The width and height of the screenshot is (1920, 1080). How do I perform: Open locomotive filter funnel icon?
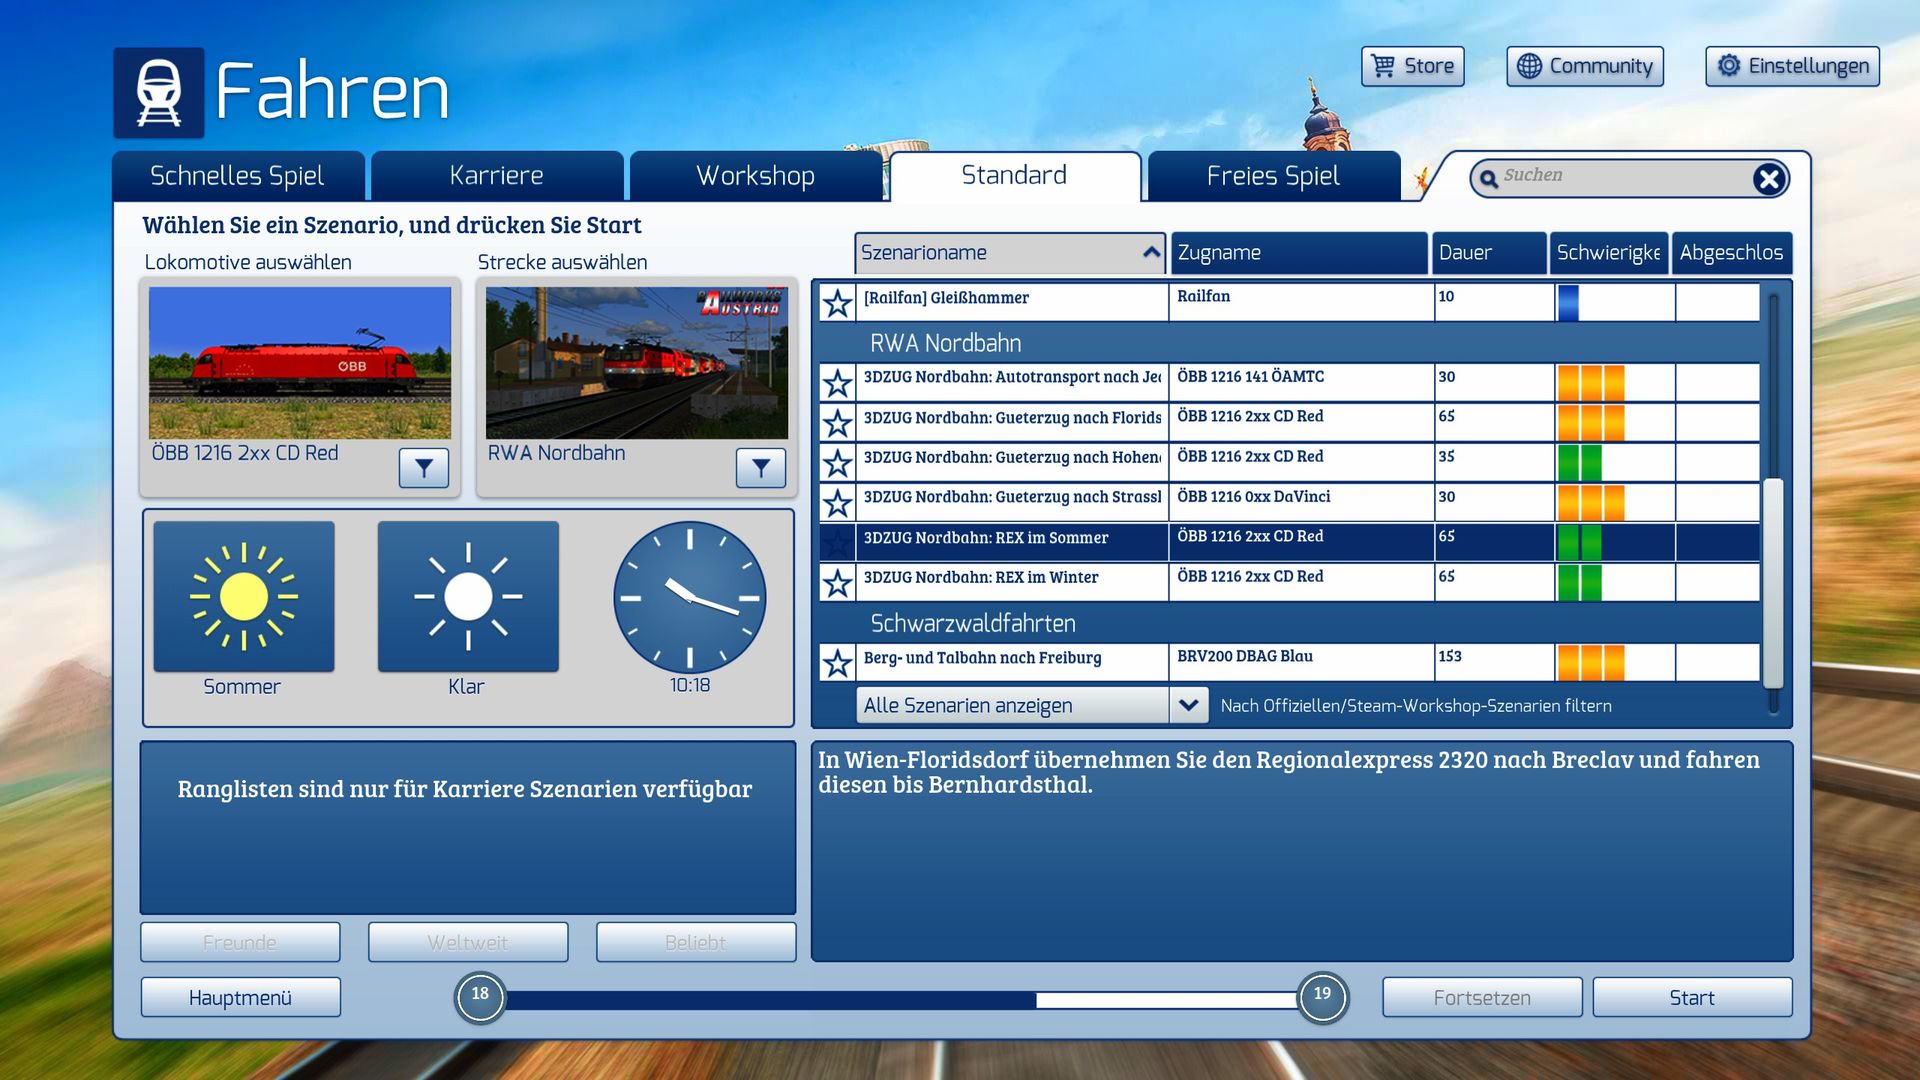click(x=423, y=467)
